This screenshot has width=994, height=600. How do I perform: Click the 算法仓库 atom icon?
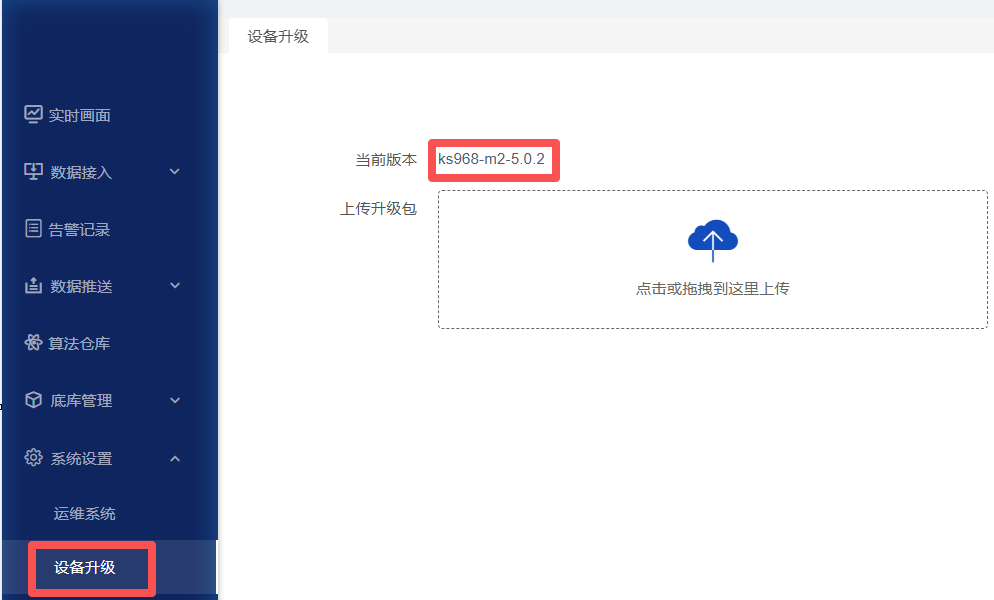[x=33, y=343]
